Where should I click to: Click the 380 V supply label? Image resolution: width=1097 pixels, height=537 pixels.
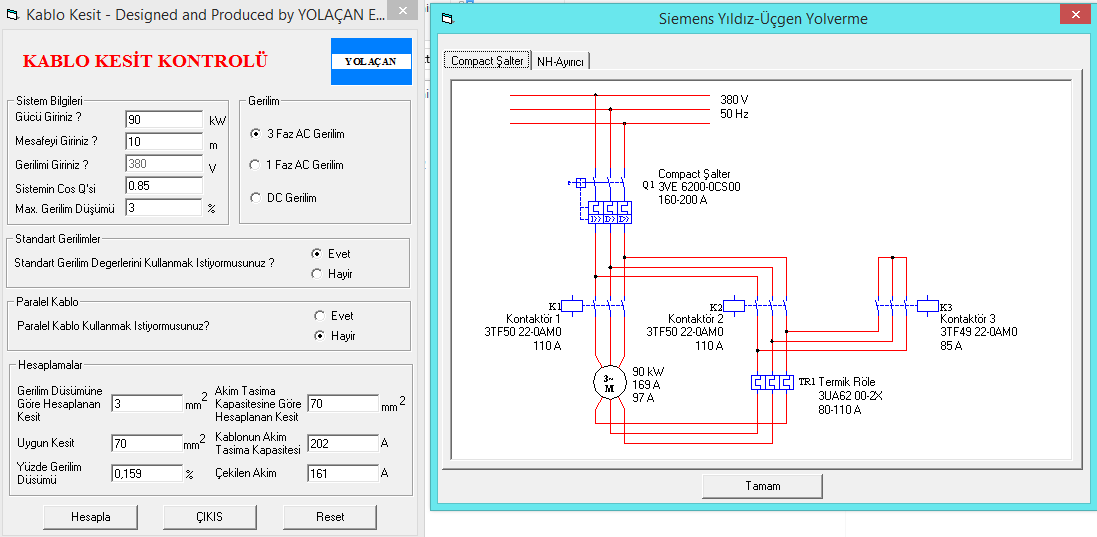[x=734, y=99]
